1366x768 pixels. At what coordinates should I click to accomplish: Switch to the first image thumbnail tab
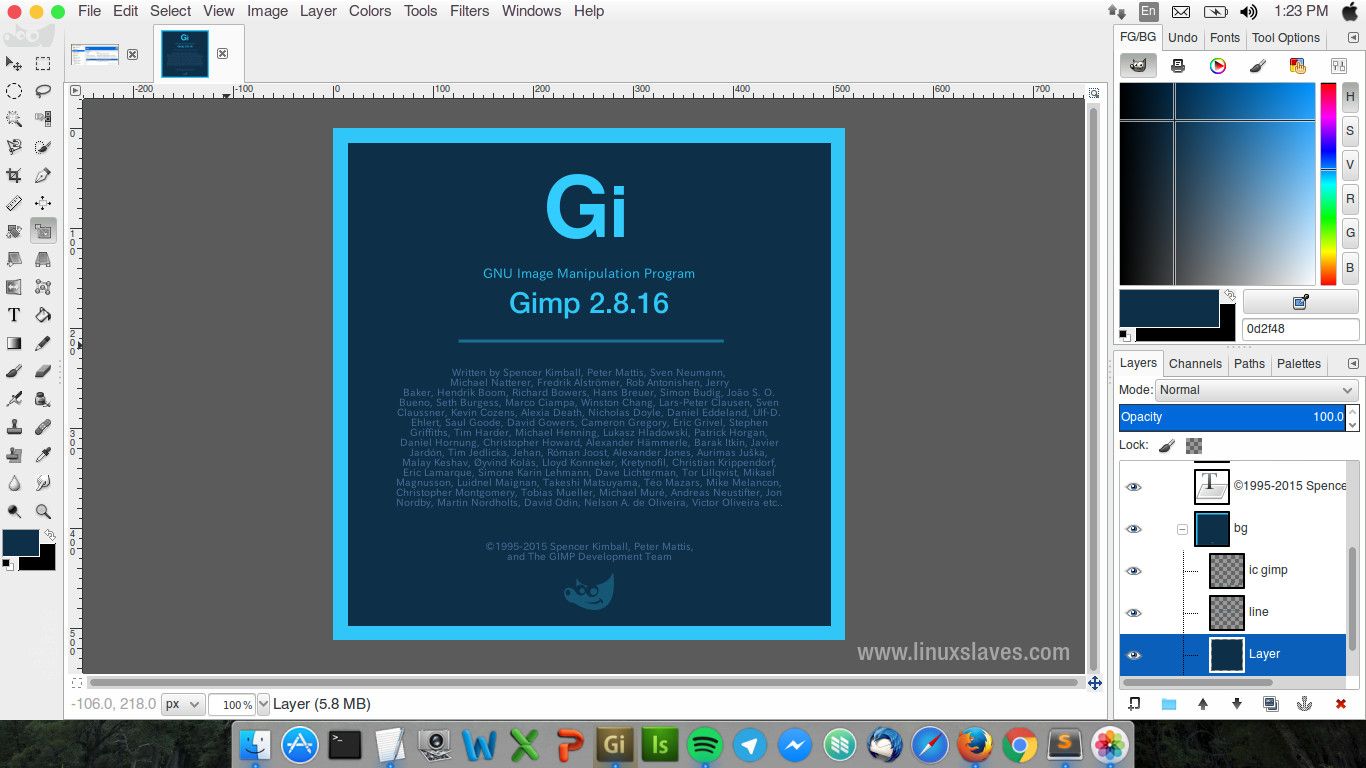point(94,54)
